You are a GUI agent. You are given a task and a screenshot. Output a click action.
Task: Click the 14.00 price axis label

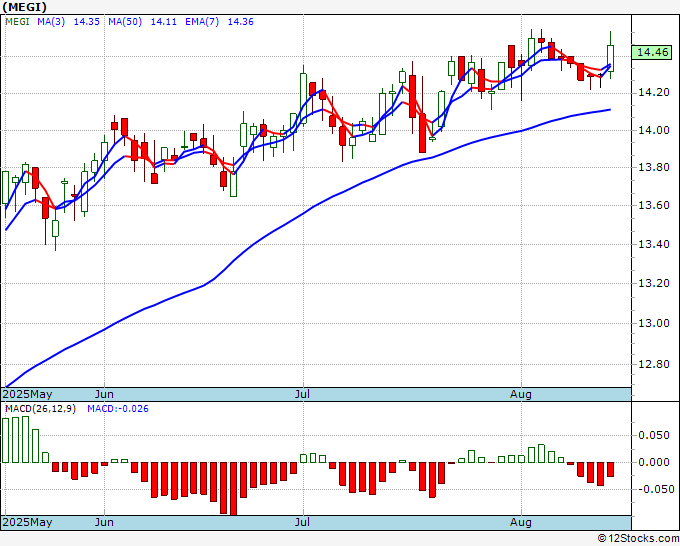tap(654, 130)
